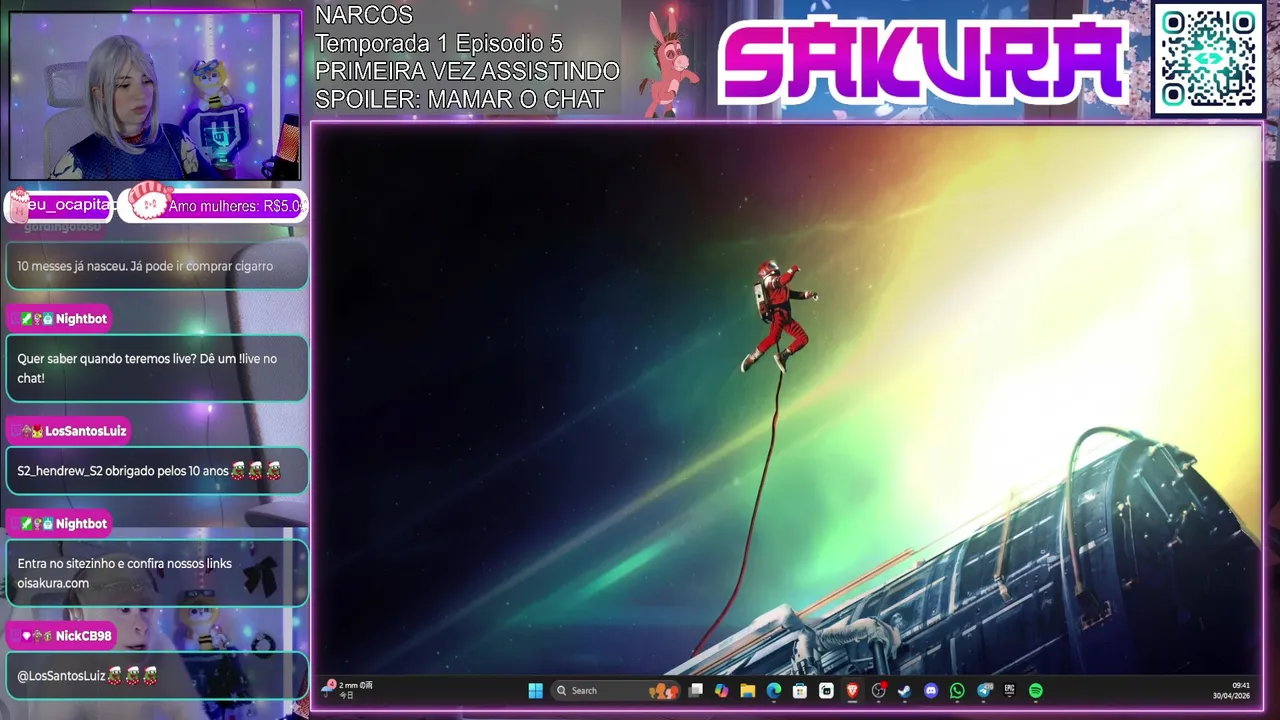Open Task View on the taskbar
Viewport: 1280px width, 720px height.
pos(696,691)
